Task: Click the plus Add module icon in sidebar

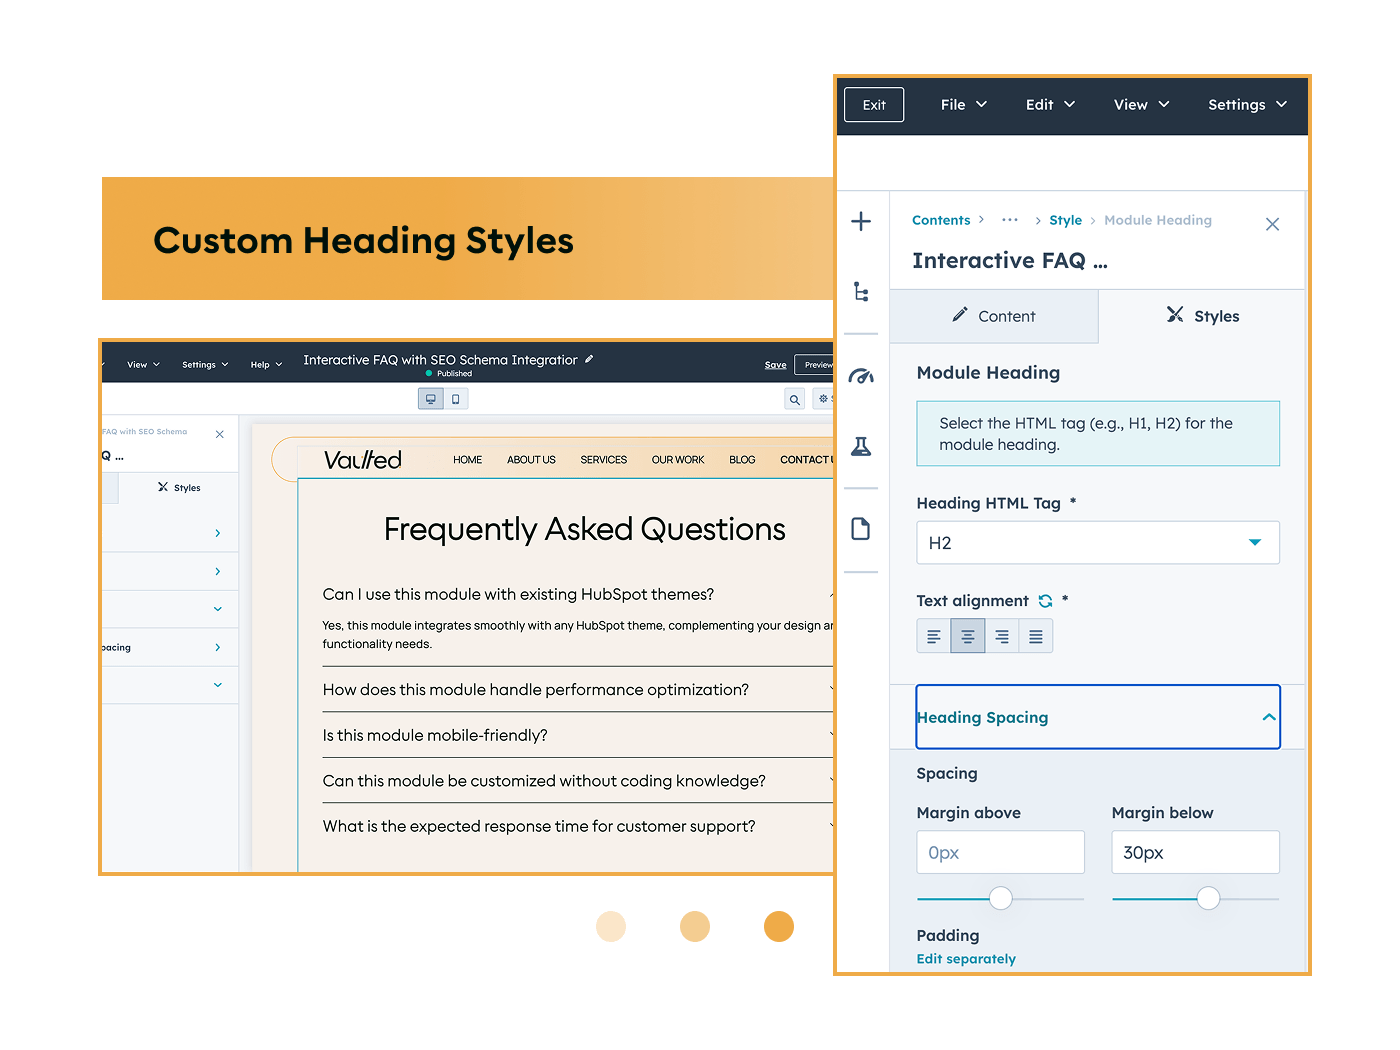Action: tap(861, 221)
